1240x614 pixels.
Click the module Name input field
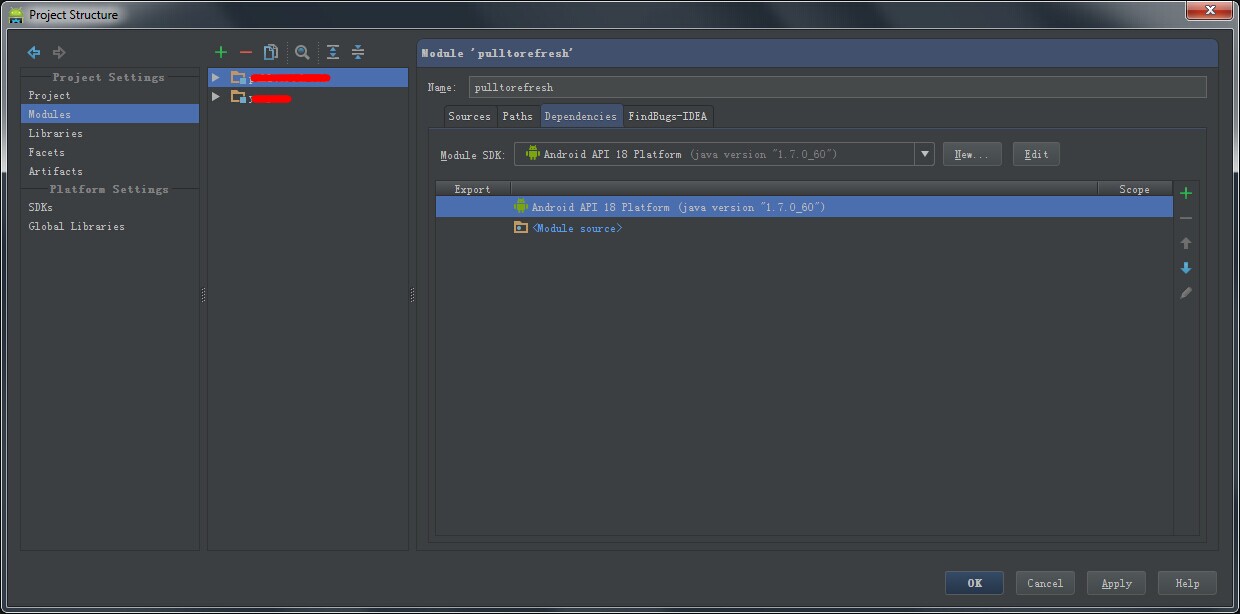click(837, 87)
